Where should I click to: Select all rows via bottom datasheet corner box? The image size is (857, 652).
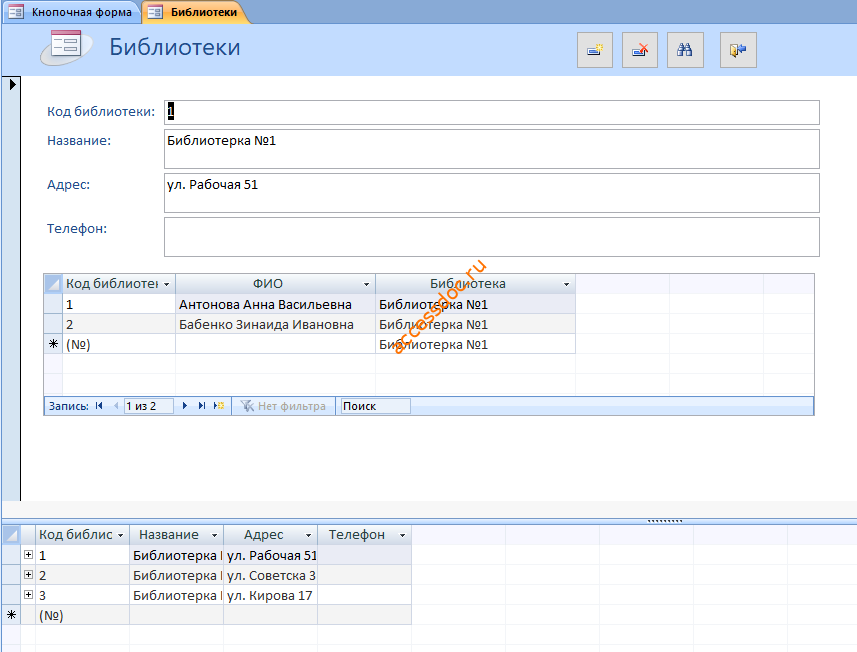tap(11, 534)
